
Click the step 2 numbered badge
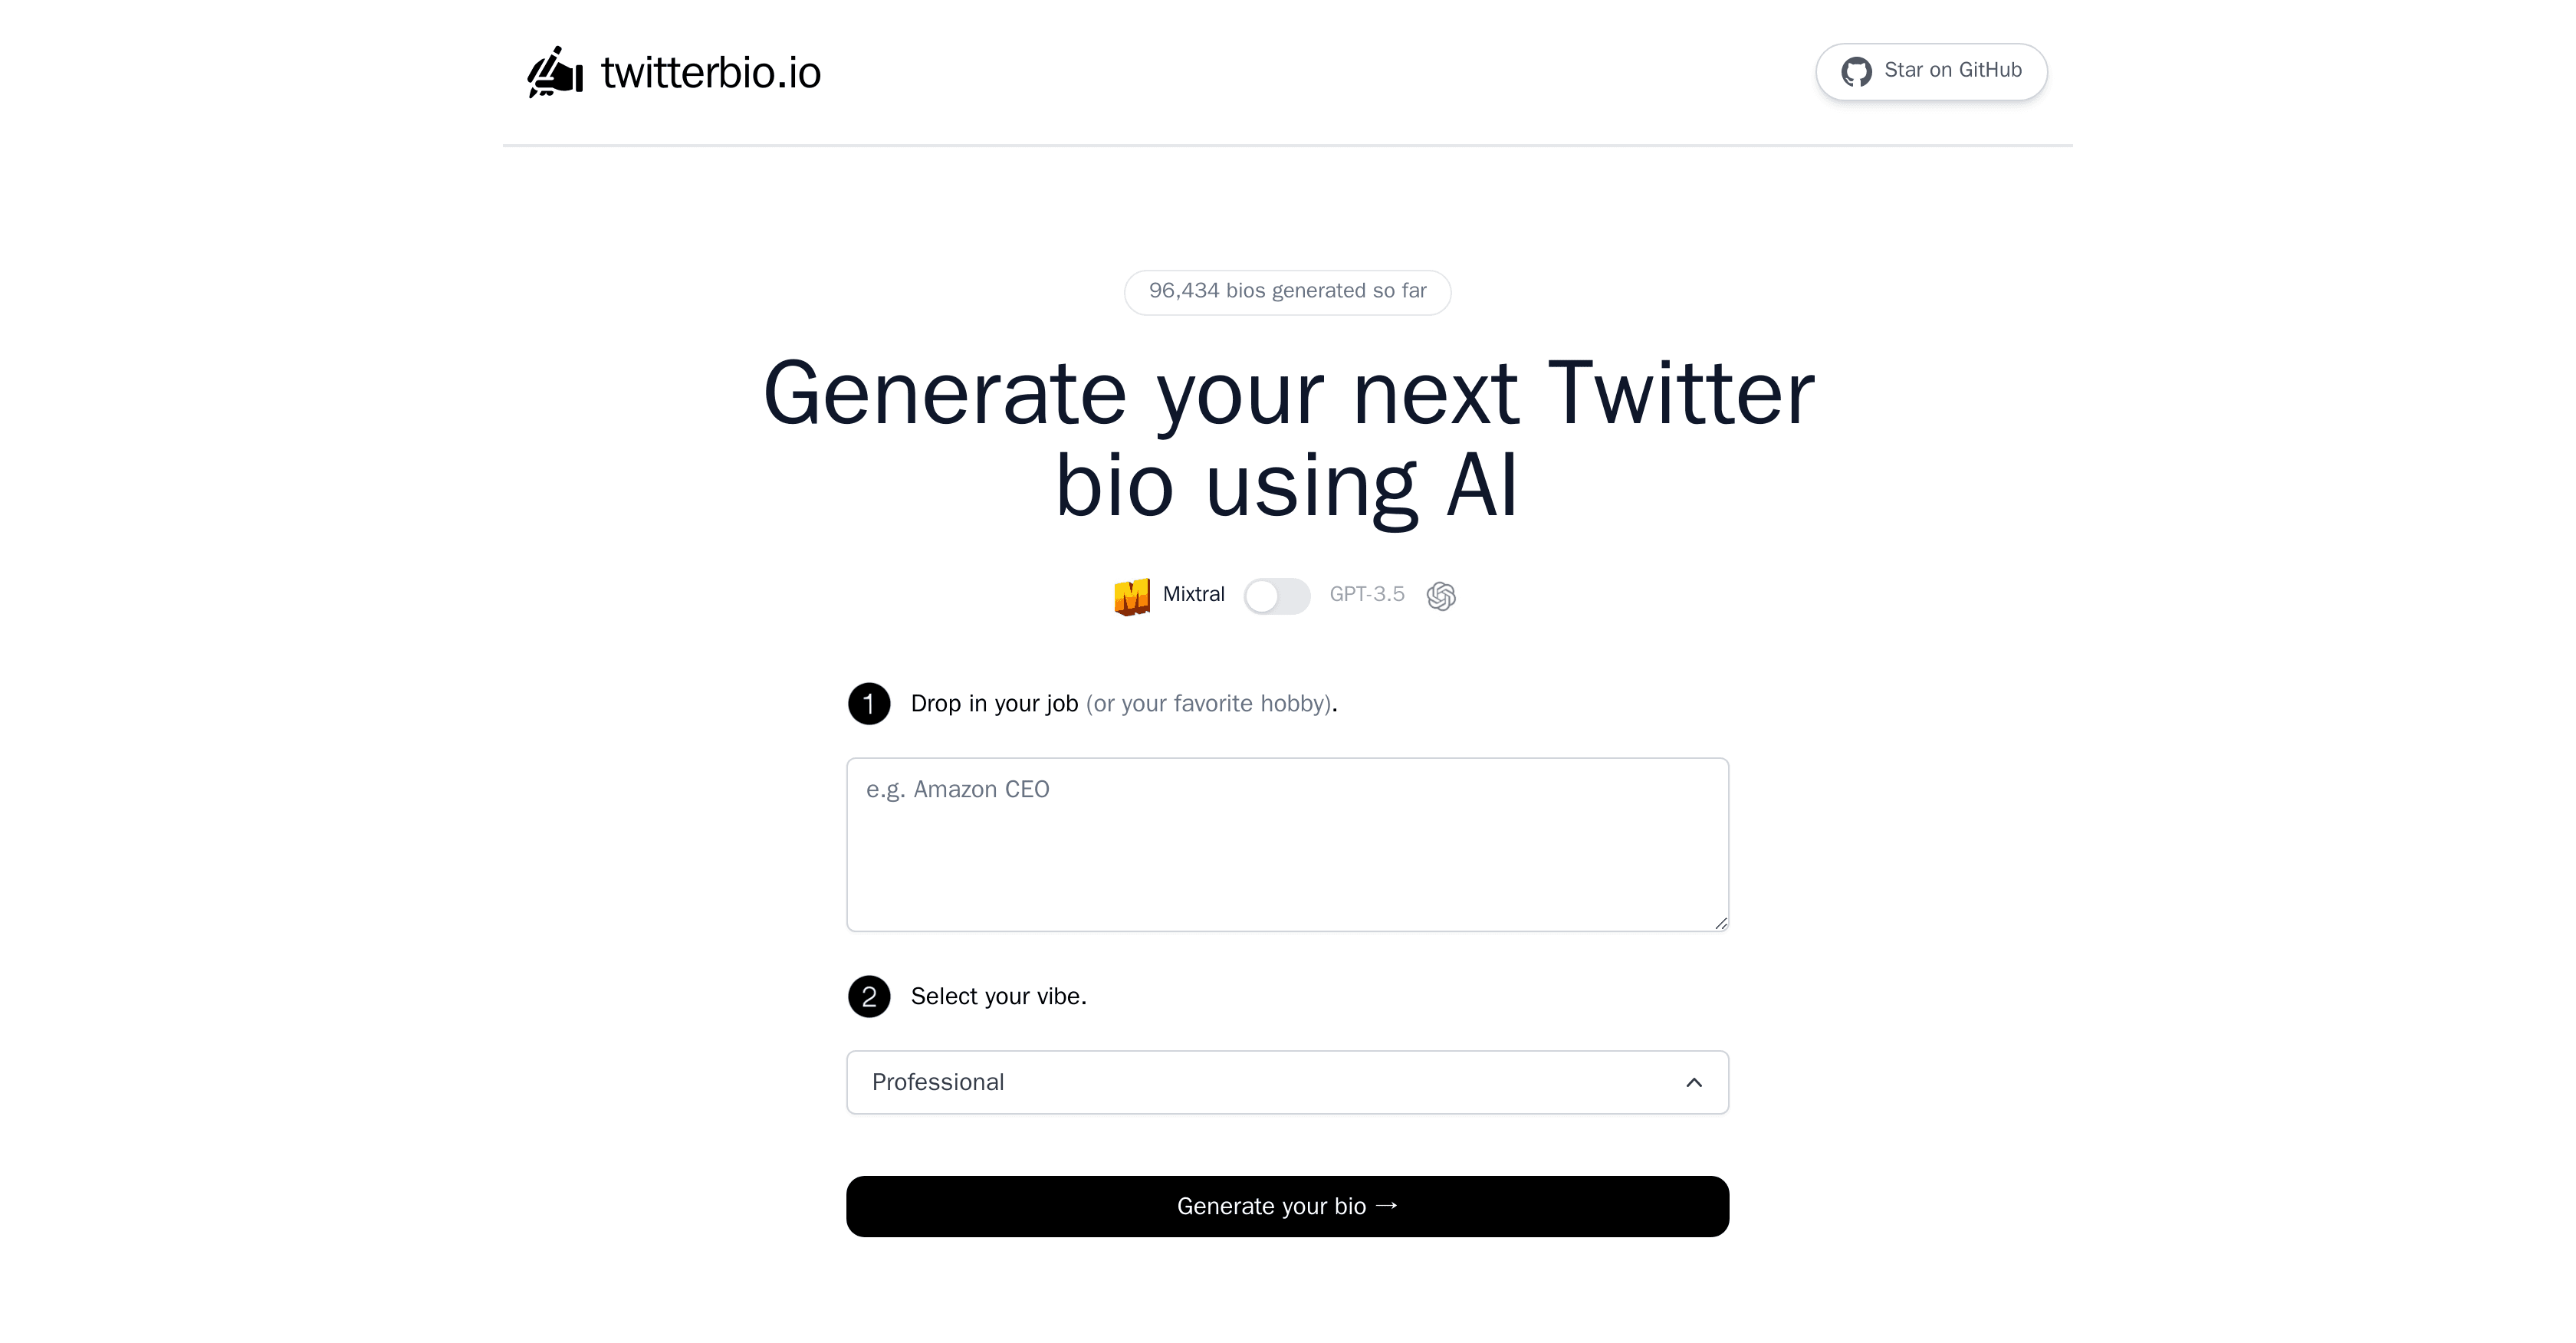click(x=869, y=996)
